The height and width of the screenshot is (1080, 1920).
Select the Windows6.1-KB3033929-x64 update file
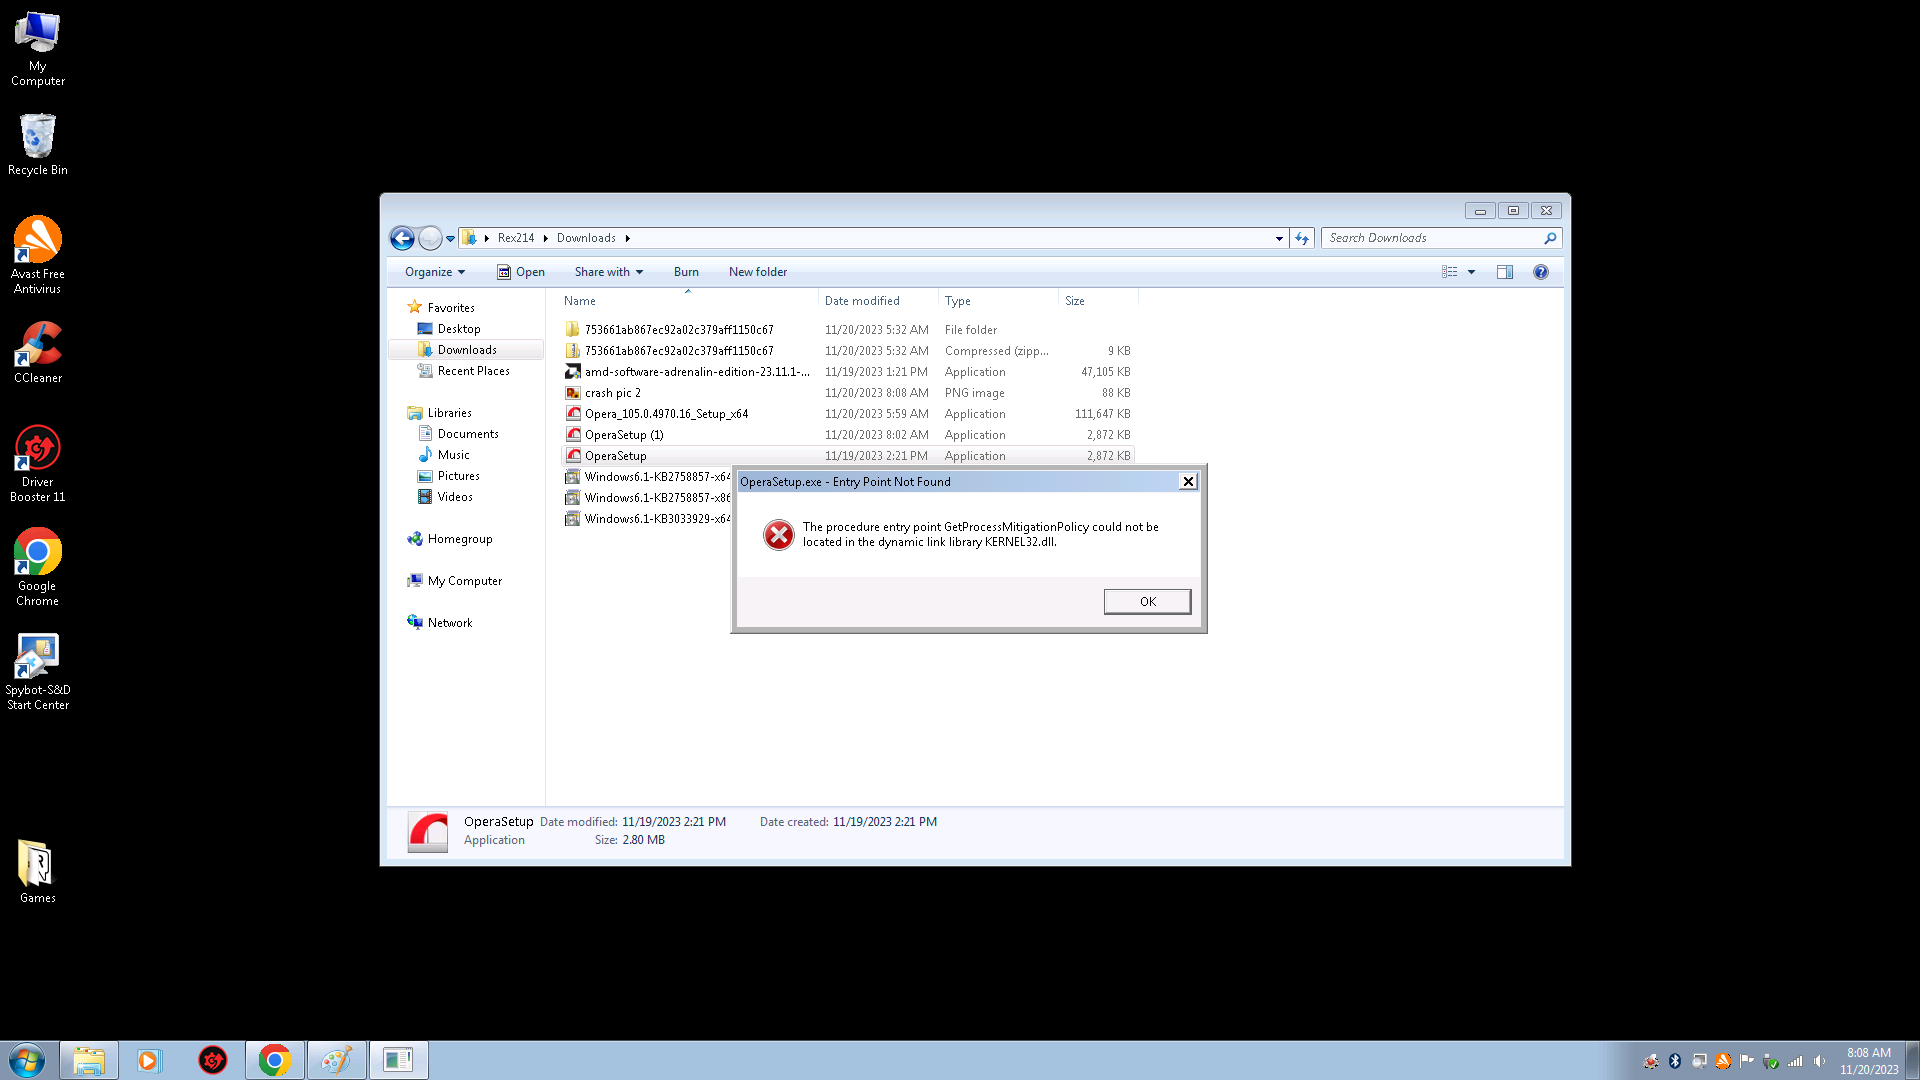coord(648,519)
